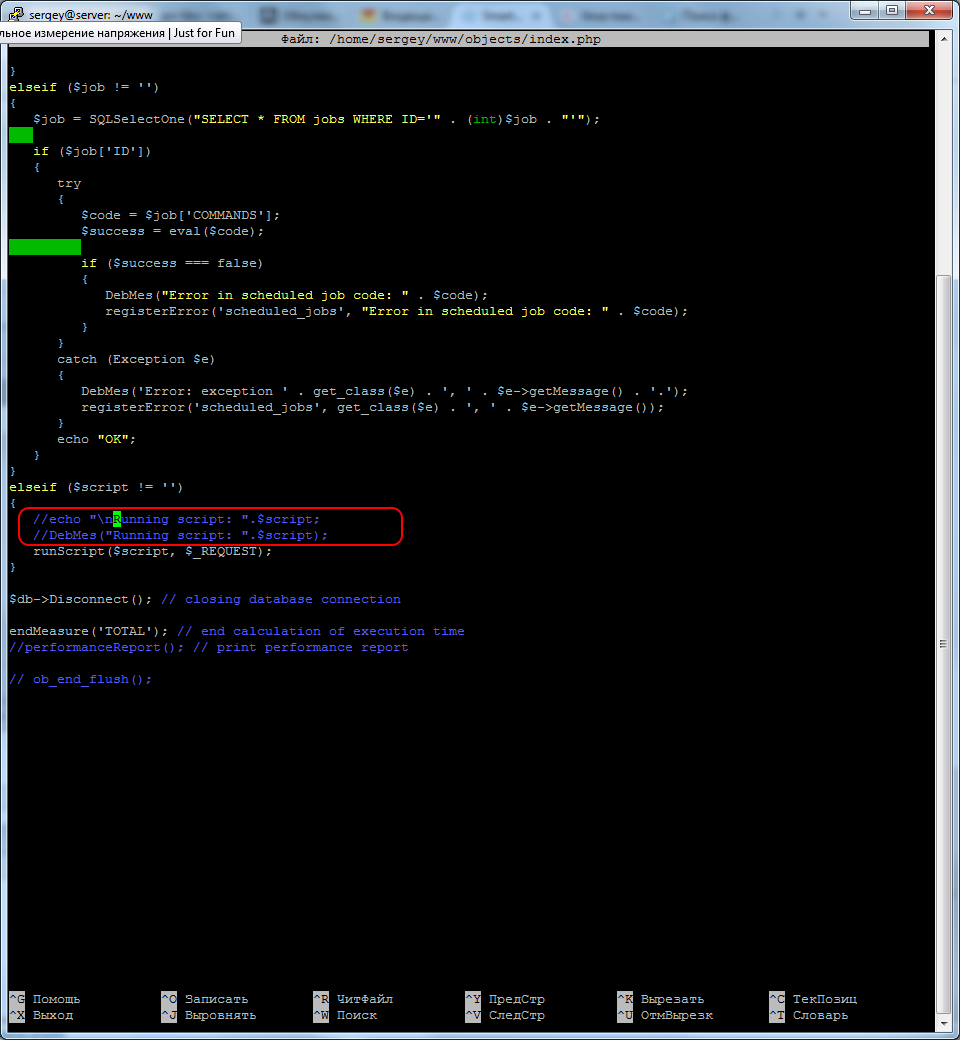The image size is (960, 1040).
Task: Click the scrollbar down arrow
Action: (943, 1024)
